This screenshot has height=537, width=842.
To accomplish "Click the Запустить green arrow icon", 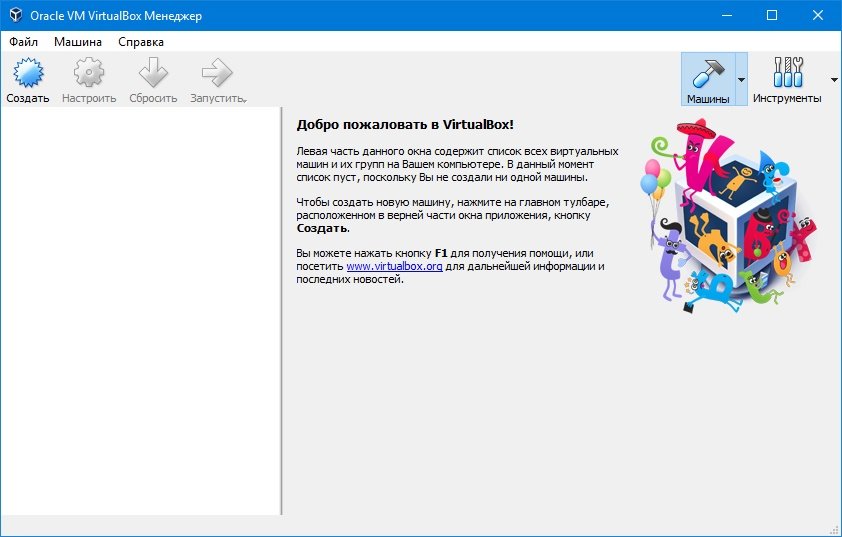I will (x=216, y=72).
